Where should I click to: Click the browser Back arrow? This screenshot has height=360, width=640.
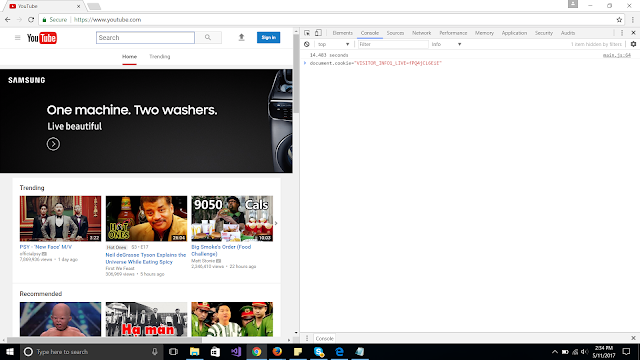click(x=8, y=20)
